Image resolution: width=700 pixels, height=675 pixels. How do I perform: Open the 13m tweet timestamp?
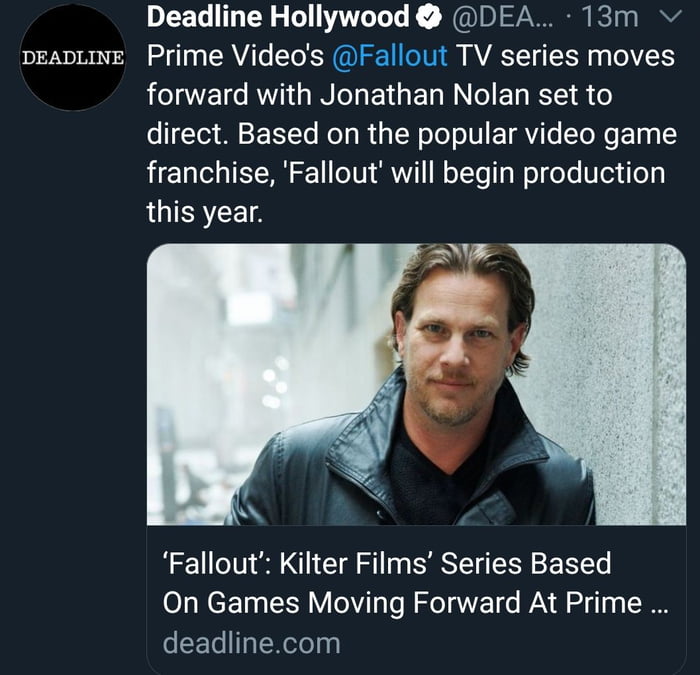(613, 17)
